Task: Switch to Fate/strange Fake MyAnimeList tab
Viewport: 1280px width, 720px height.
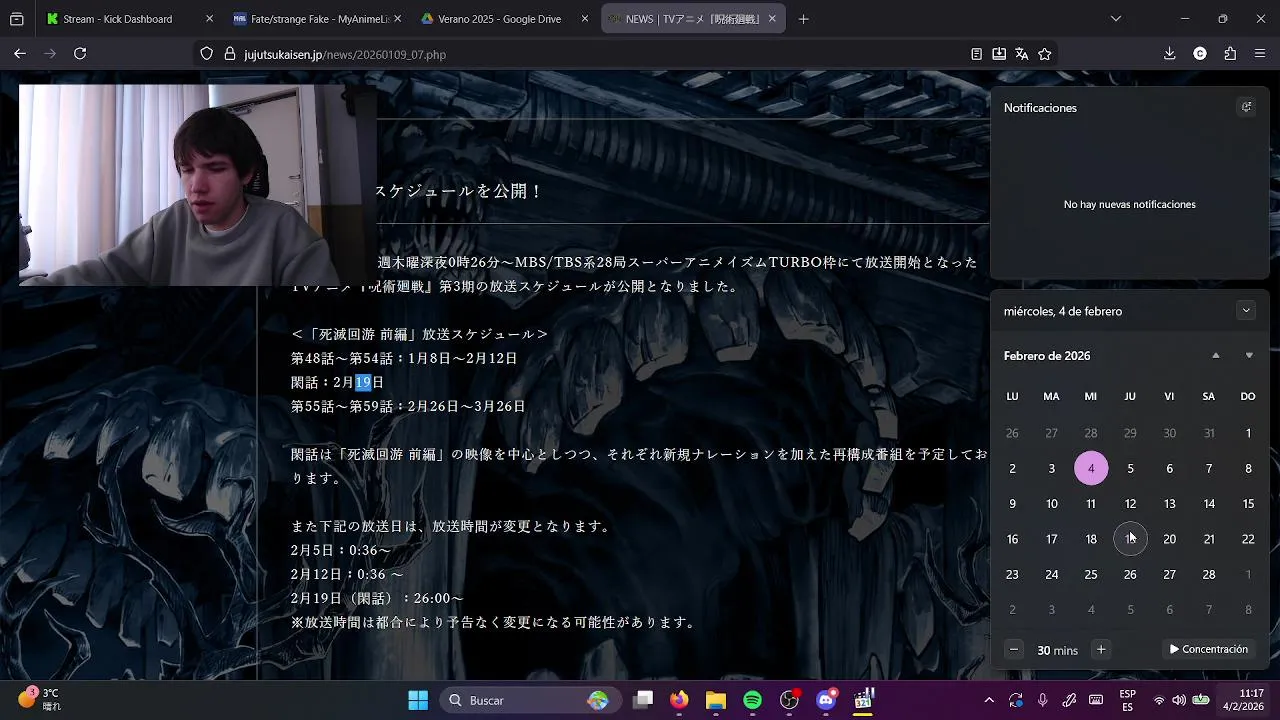Action: [315, 19]
